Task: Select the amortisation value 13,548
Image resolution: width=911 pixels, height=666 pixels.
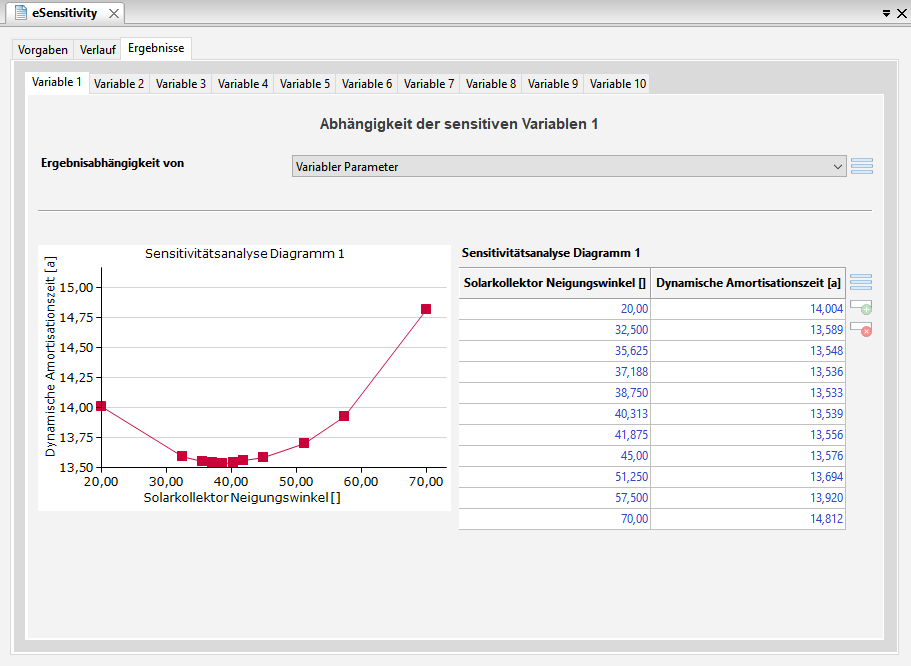Action: 748,351
